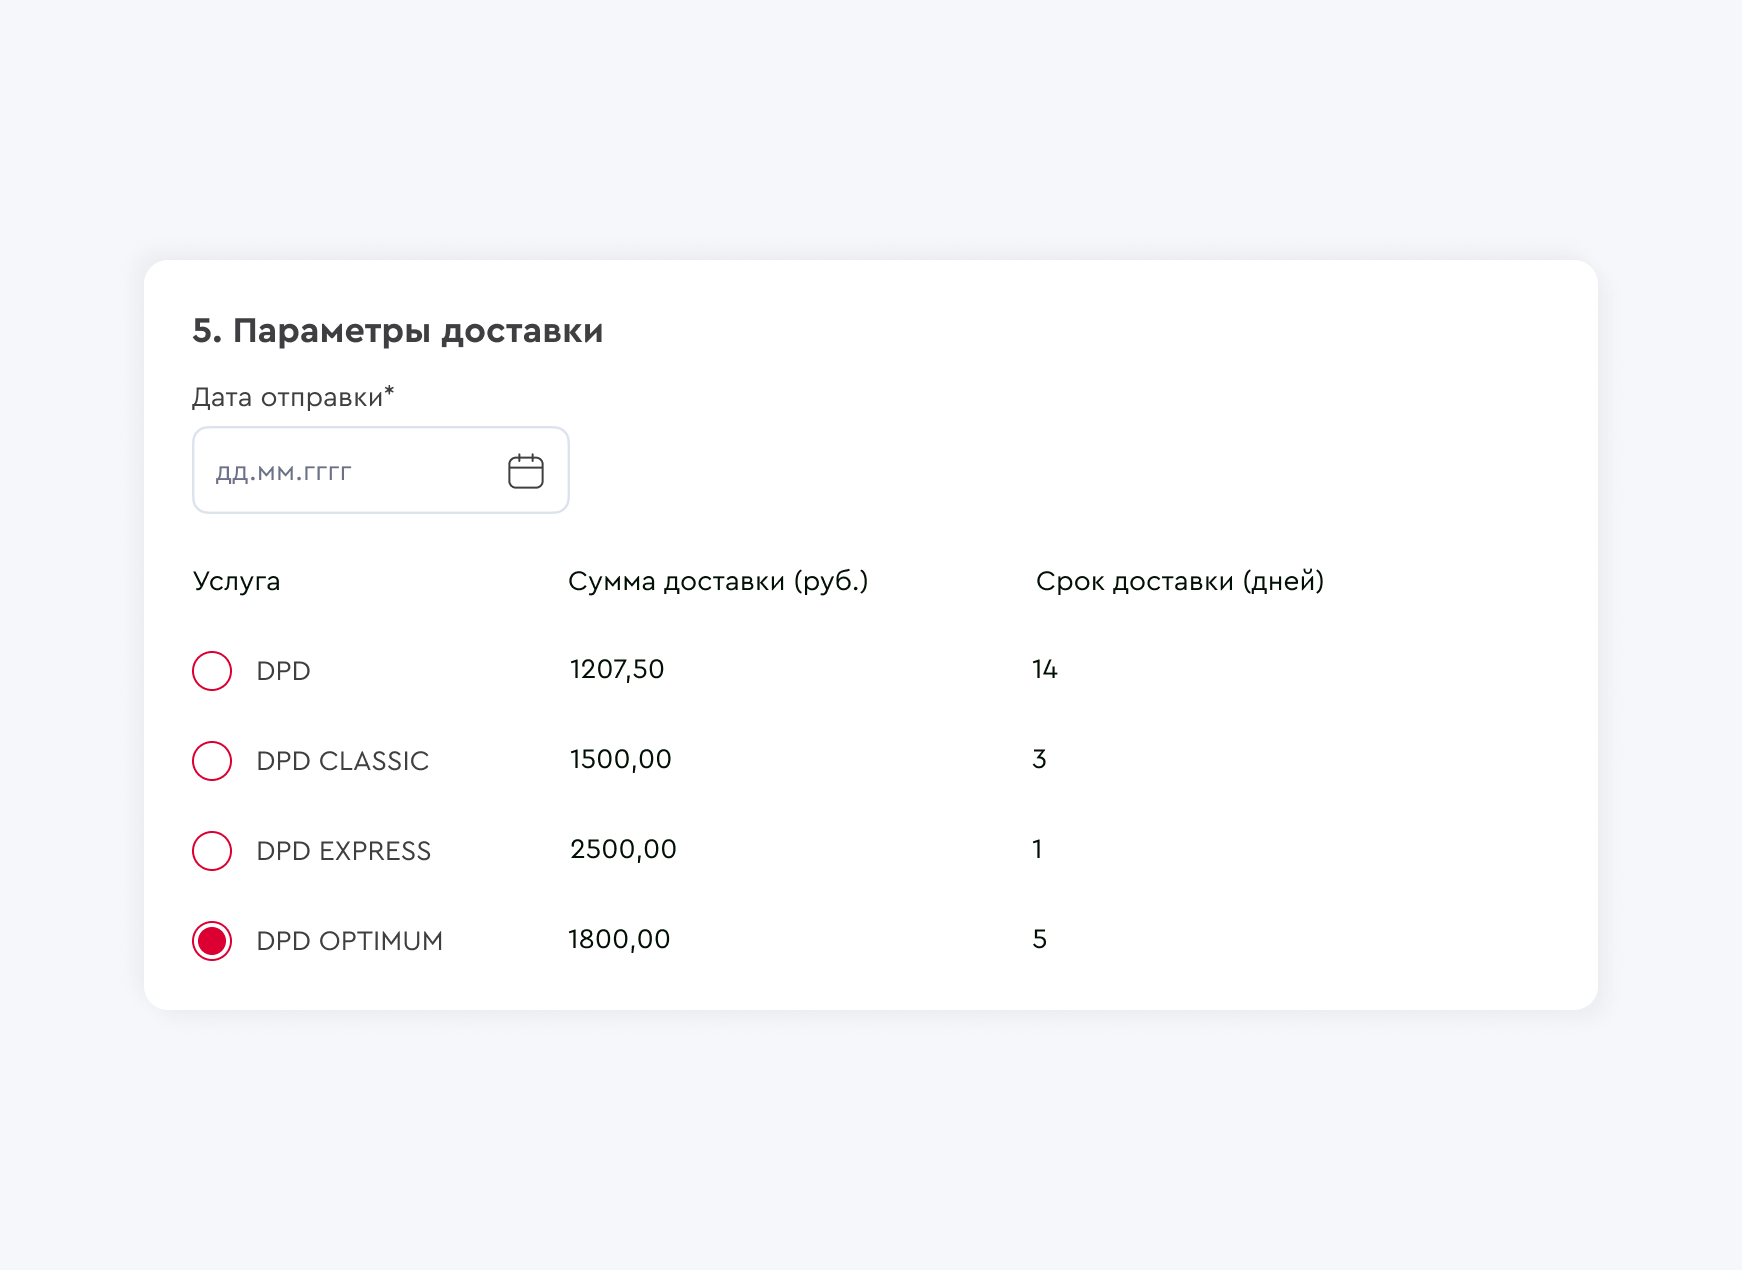Screen dimensions: 1742x1270
Task: Click the DPD EXPRESS service label
Action: coord(343,851)
